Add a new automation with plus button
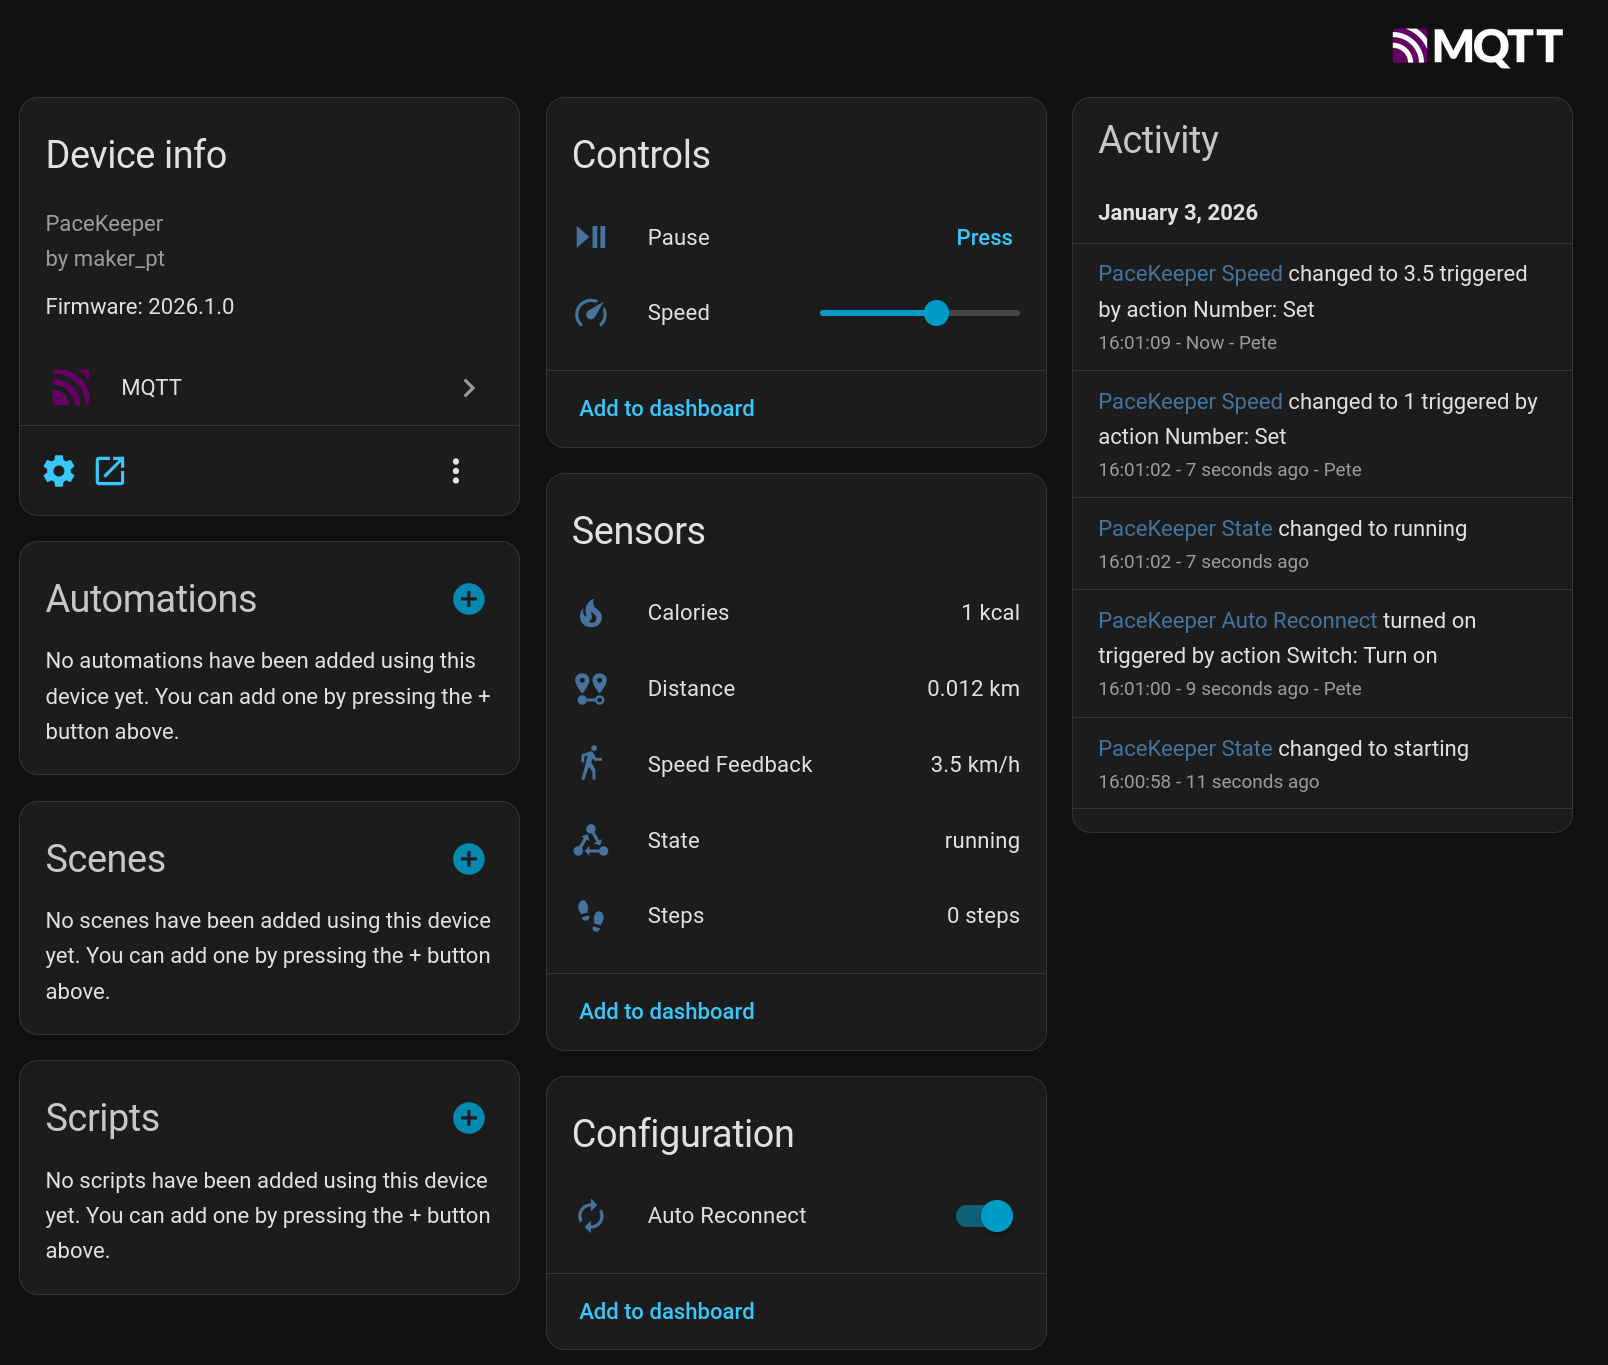The width and height of the screenshot is (1608, 1365). [468, 599]
